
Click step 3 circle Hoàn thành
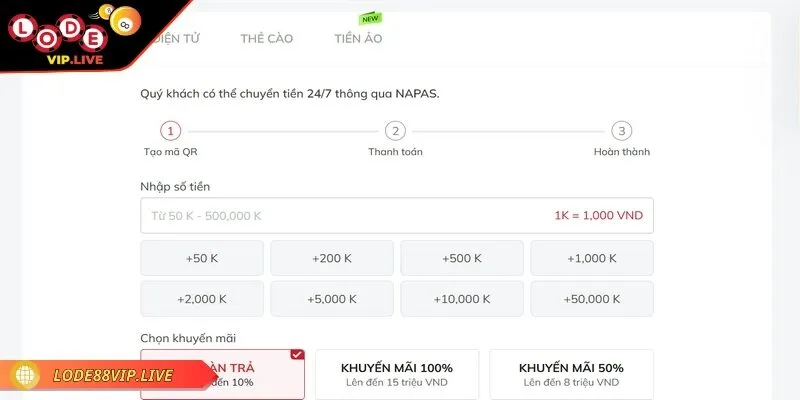coord(622,131)
